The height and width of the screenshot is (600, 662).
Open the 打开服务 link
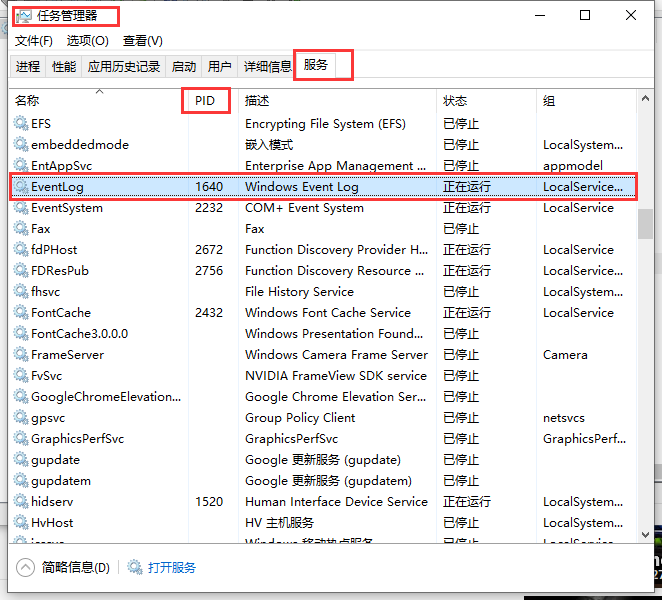(172, 567)
